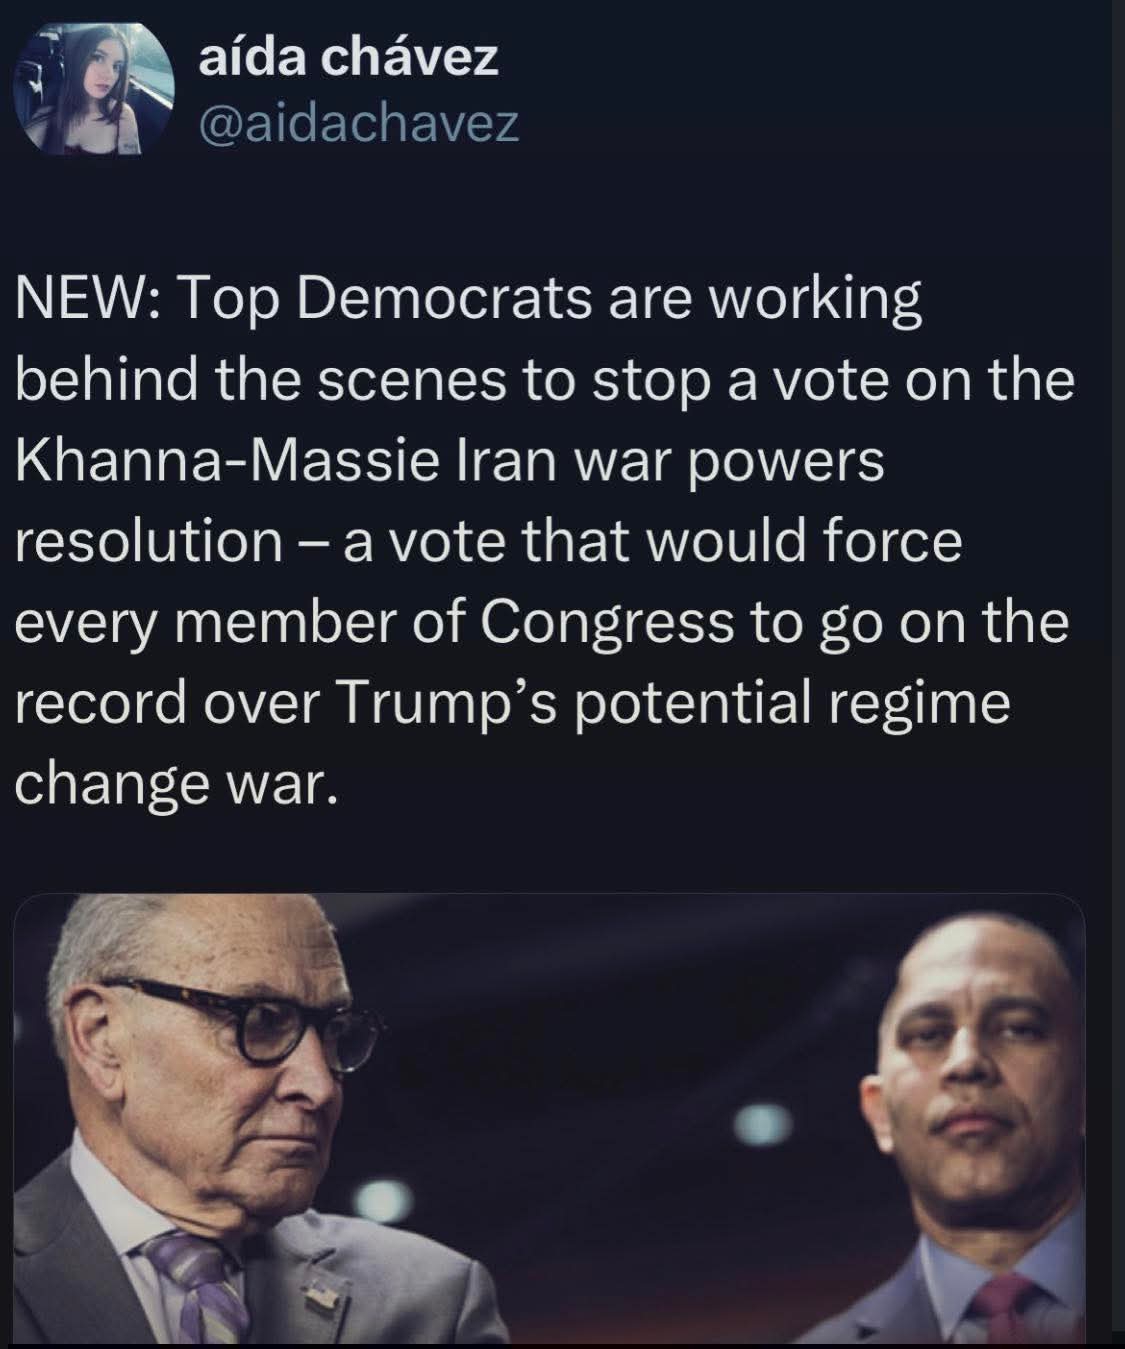This screenshot has height=1349, width=1125.
Task: Click the word resolution in the tweet
Action: pos(150,542)
